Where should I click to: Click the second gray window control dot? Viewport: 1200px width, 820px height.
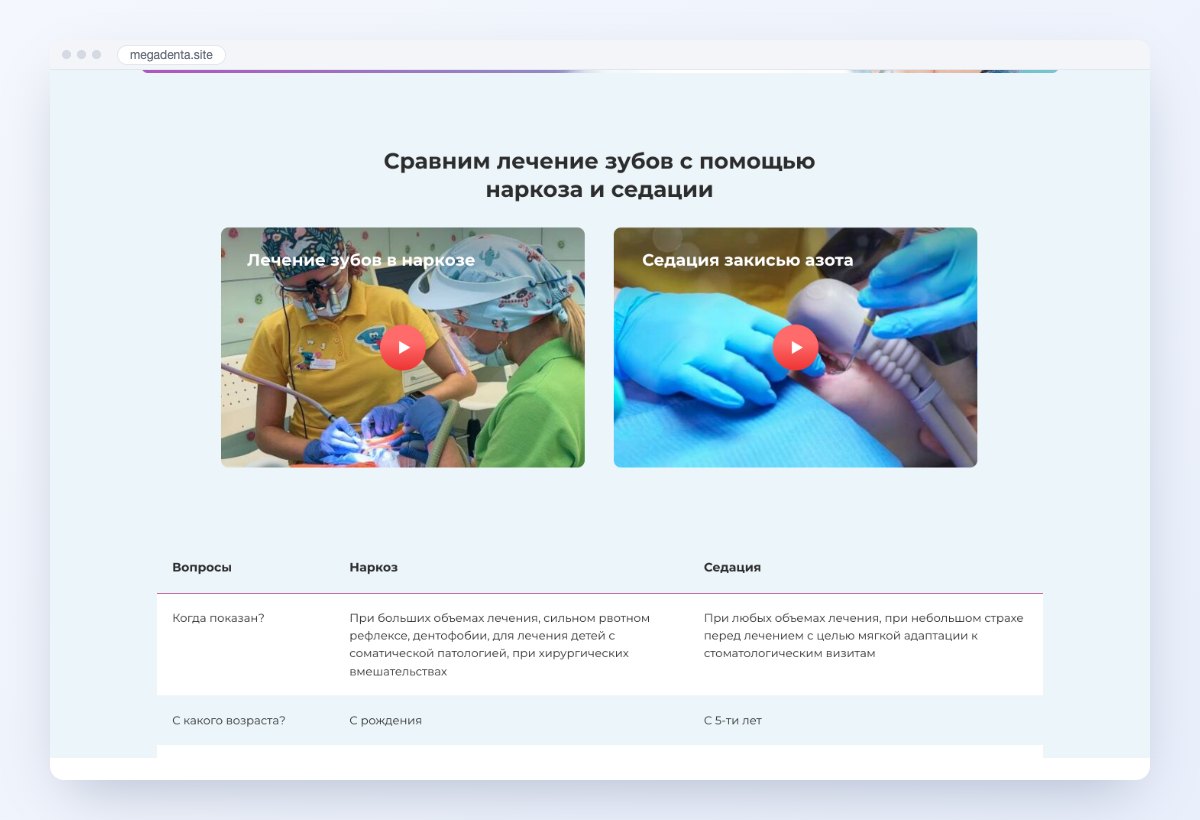(82, 55)
